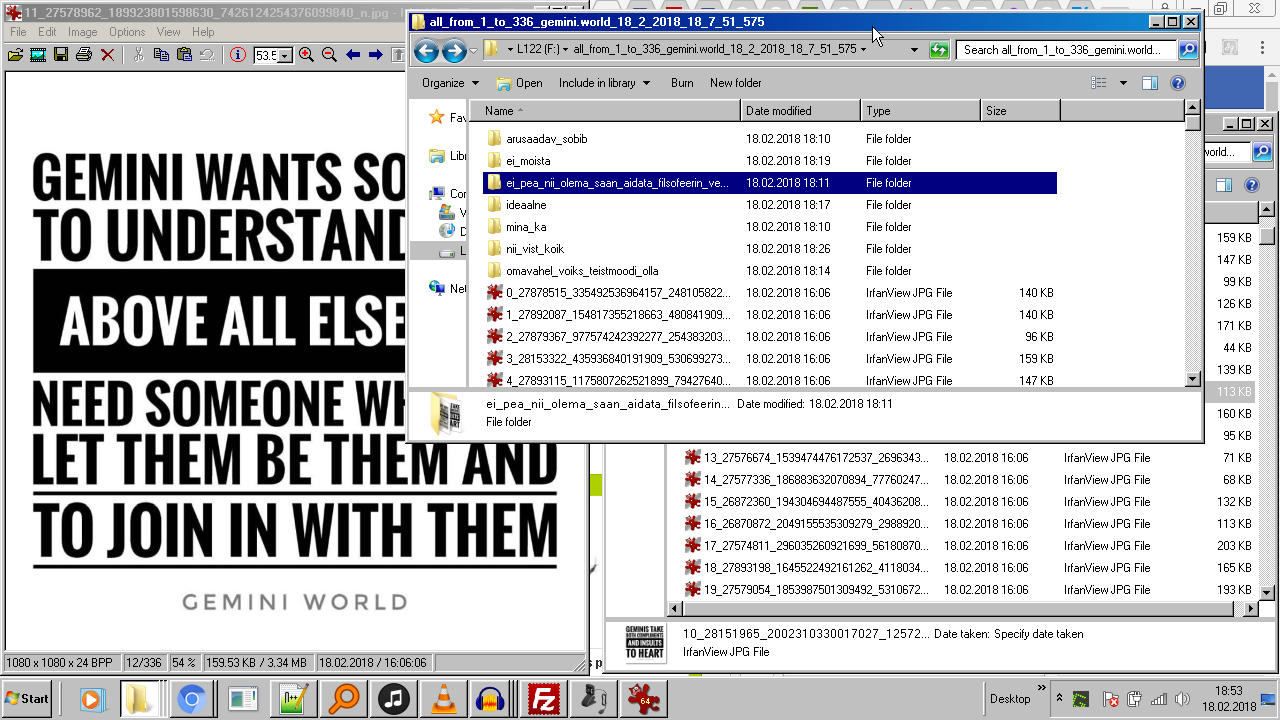This screenshot has width=1280, height=720.
Task: Click the Undo icon in IrfanView toolbar
Action: click(x=207, y=55)
